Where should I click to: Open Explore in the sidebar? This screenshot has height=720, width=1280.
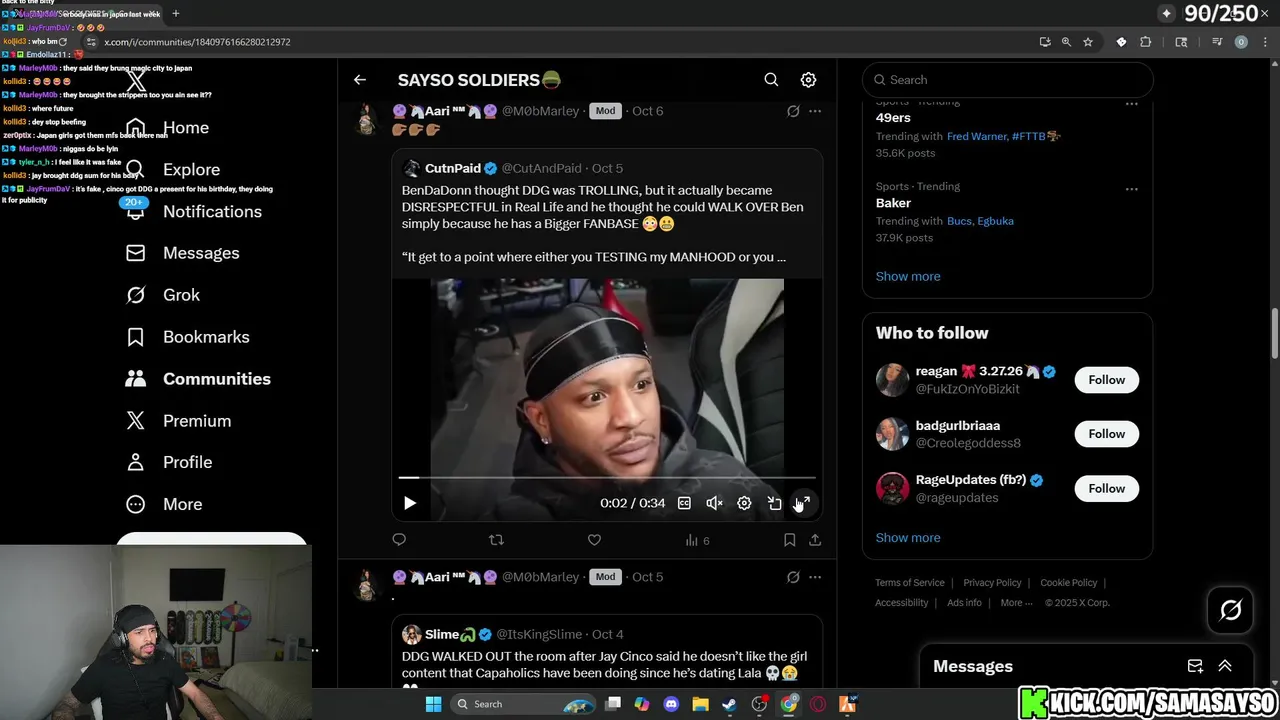(x=172, y=170)
